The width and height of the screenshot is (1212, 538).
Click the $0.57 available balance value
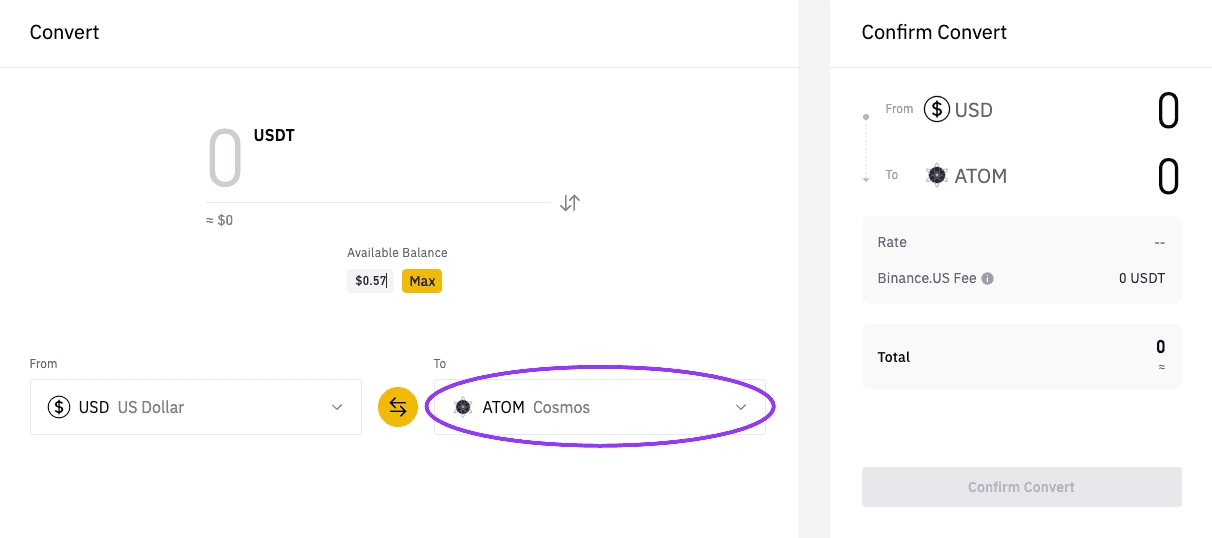tap(371, 281)
